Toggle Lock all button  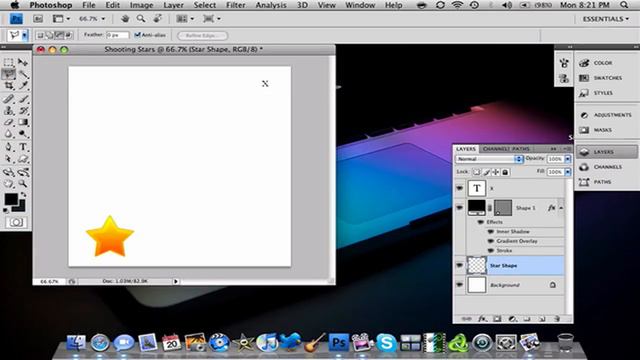coord(505,172)
